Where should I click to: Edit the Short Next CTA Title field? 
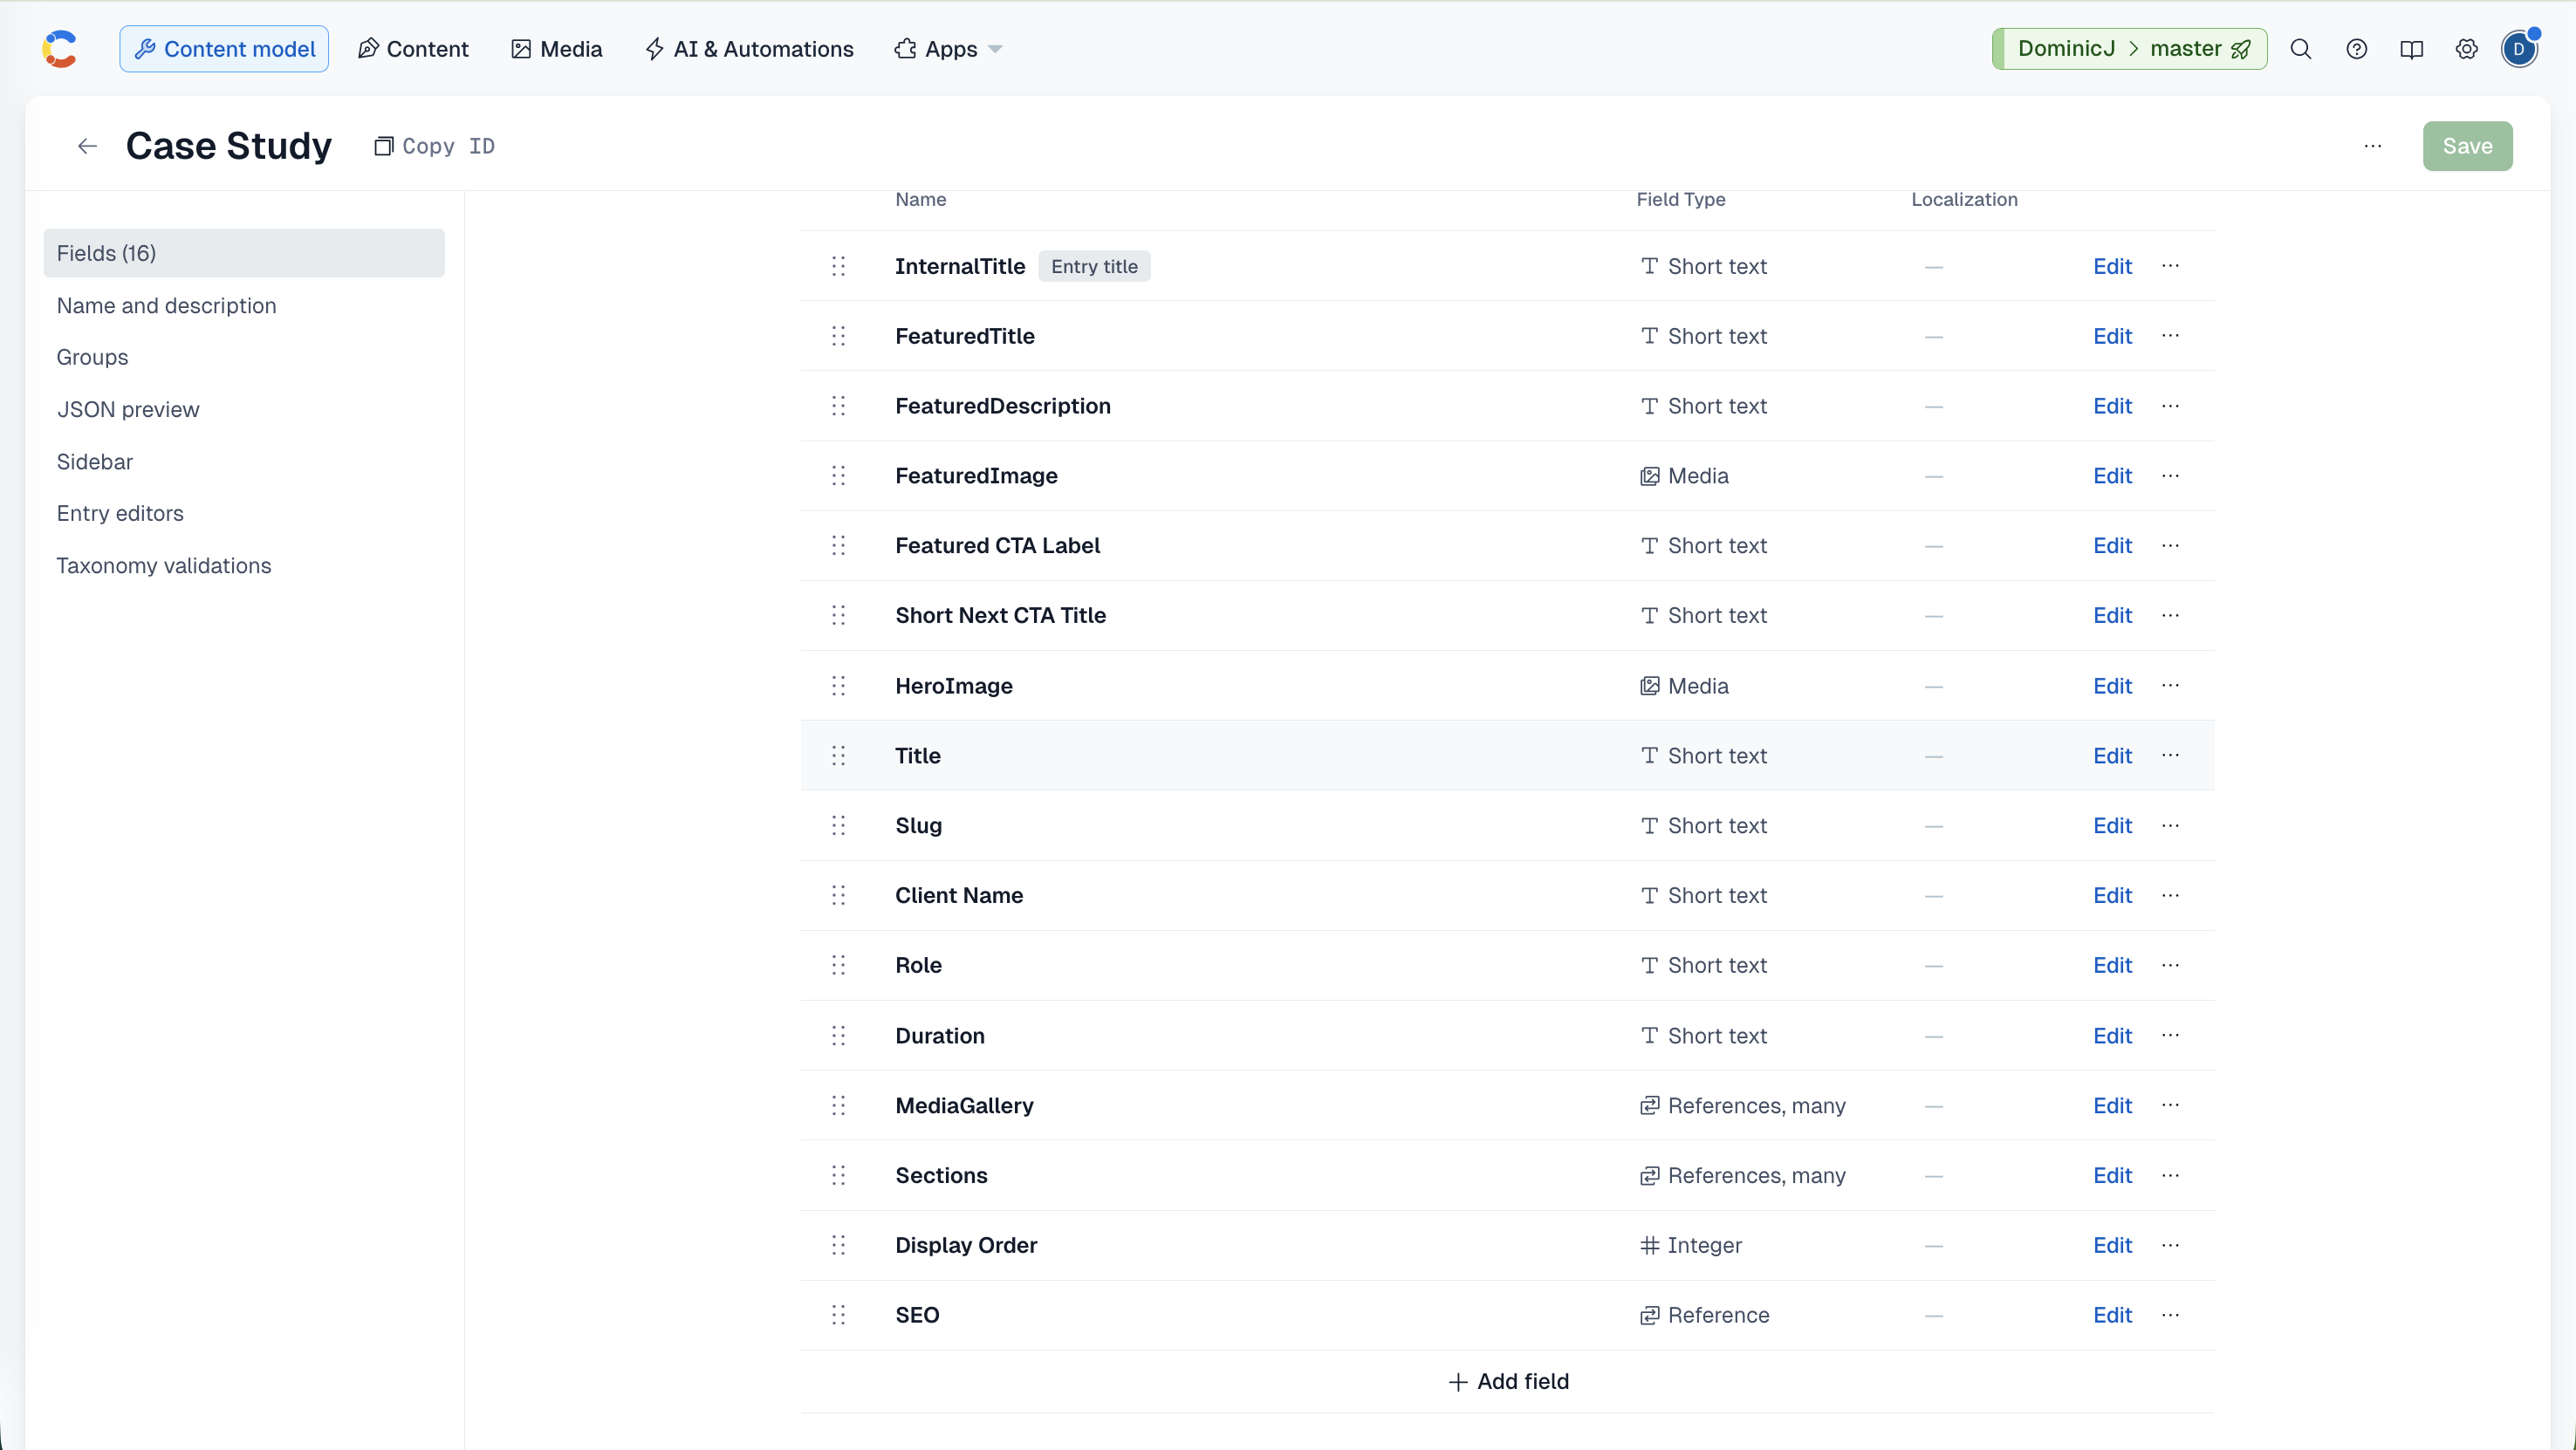point(2112,616)
